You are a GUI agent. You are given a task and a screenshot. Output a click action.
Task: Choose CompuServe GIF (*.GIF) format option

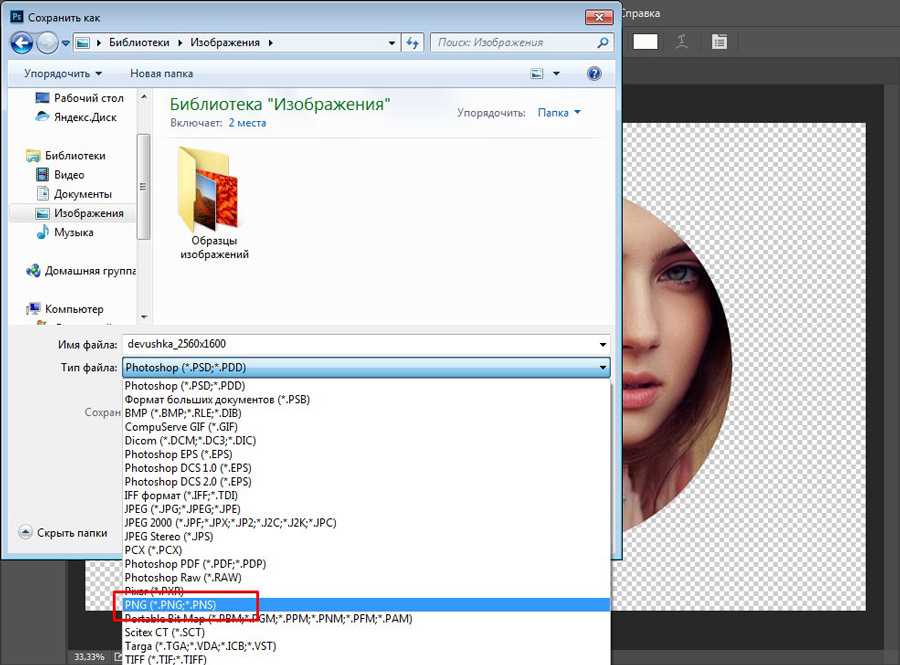pyautogui.click(x=366, y=427)
